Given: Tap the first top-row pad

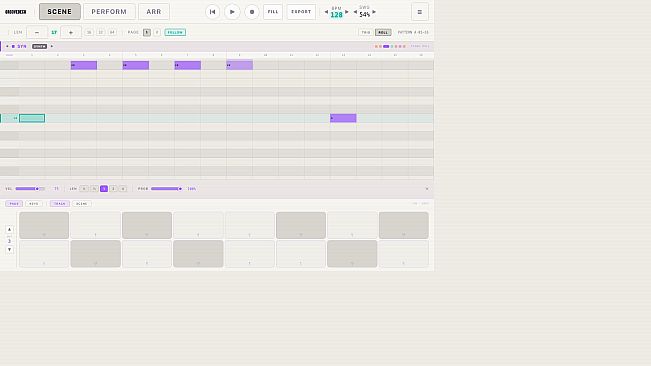Looking at the screenshot, I should click(x=44, y=225).
